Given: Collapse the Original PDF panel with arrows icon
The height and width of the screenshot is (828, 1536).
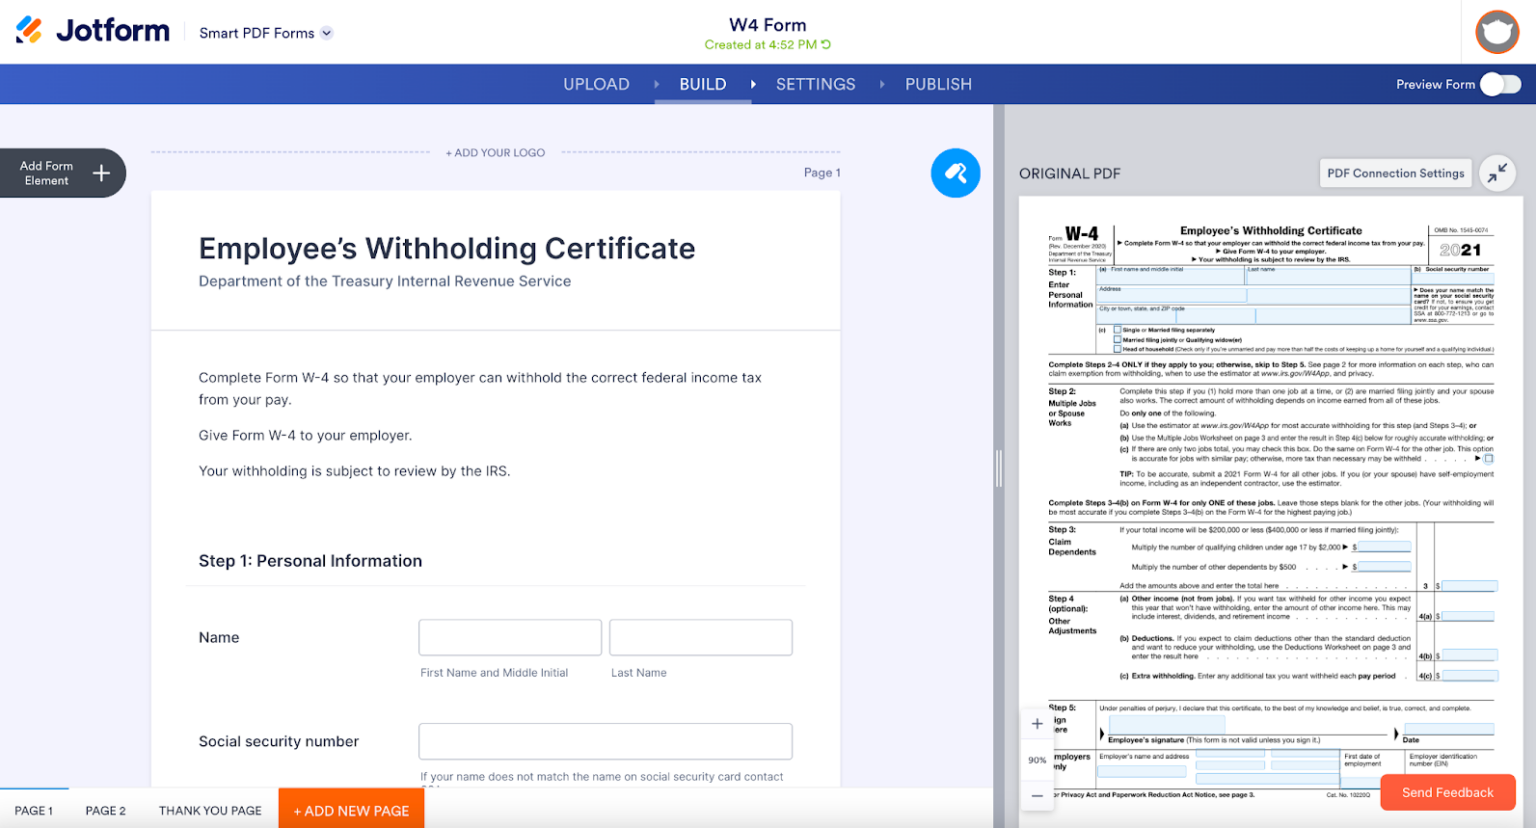Looking at the screenshot, I should [x=1497, y=173].
